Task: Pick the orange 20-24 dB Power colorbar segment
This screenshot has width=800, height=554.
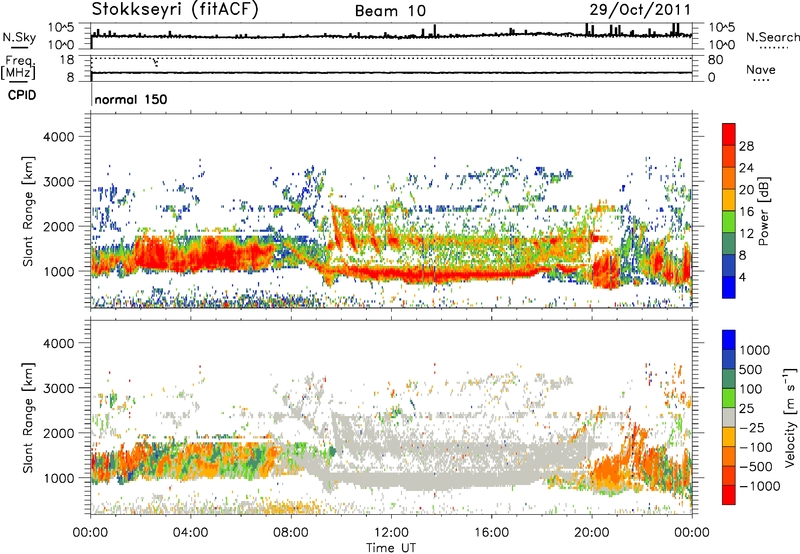Action: pyautogui.click(x=729, y=179)
